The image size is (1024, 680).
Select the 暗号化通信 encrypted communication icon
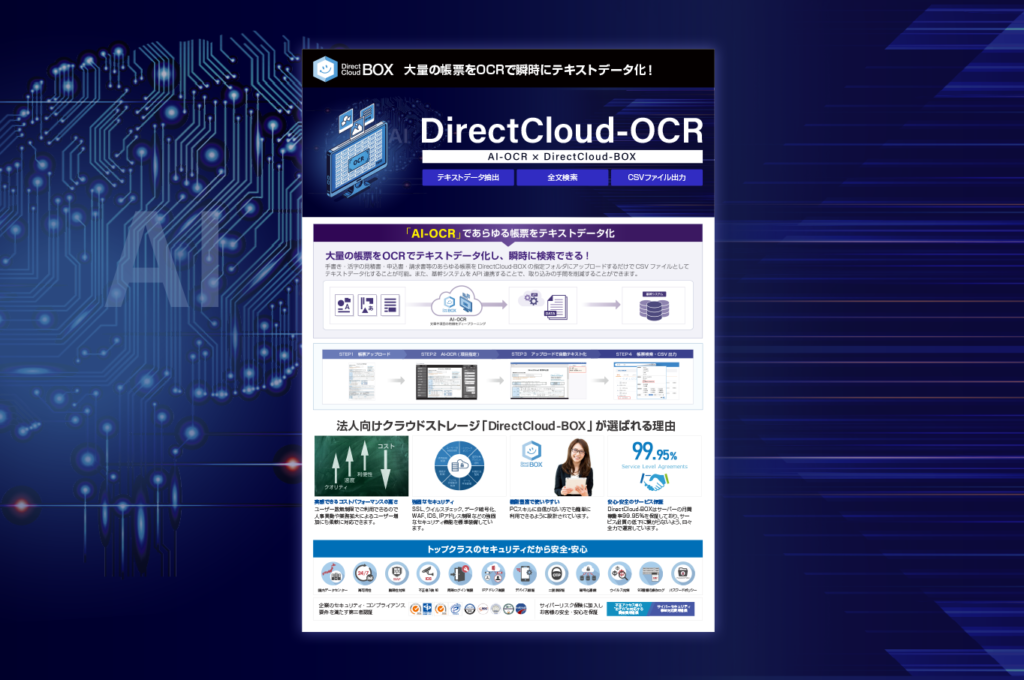[x=586, y=571]
